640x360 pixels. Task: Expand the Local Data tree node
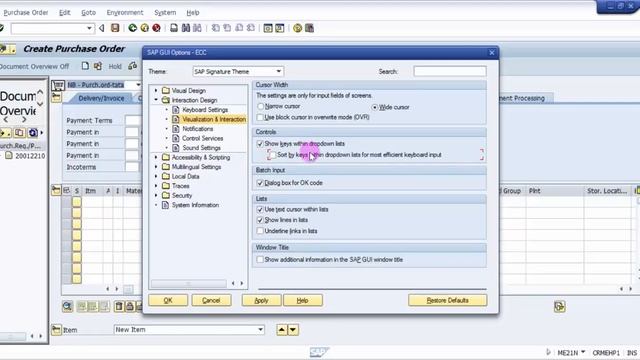pos(156,176)
